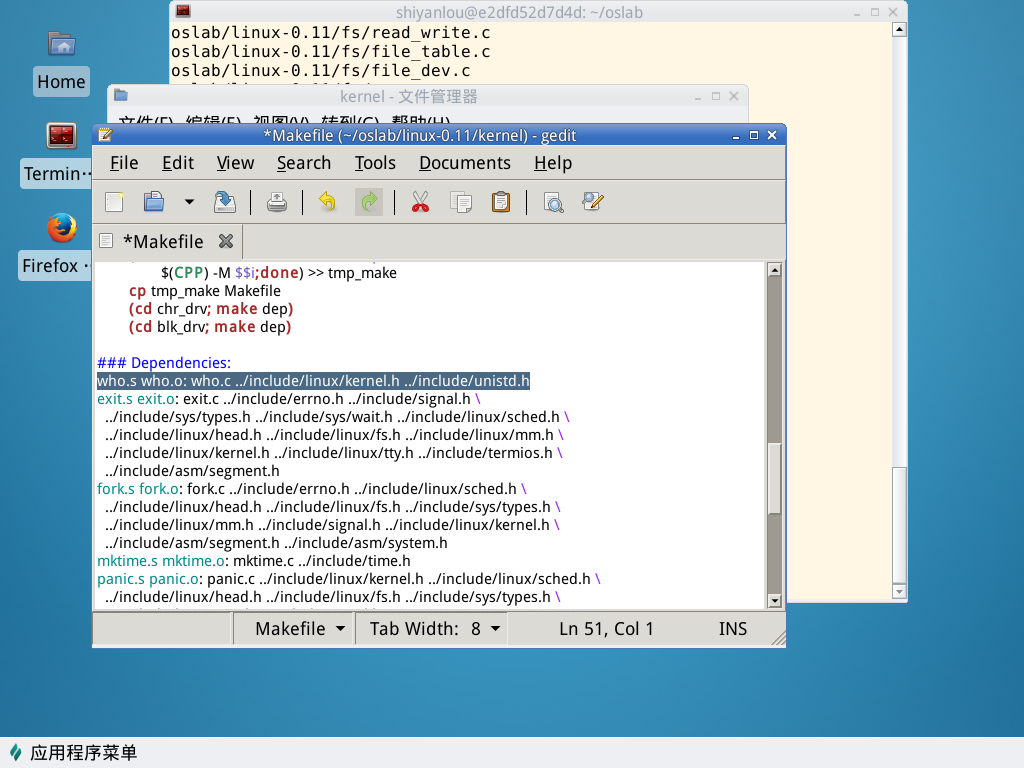Cut the selected text with the scissors icon
Image resolution: width=1024 pixels, height=768 pixels.
(x=420, y=202)
